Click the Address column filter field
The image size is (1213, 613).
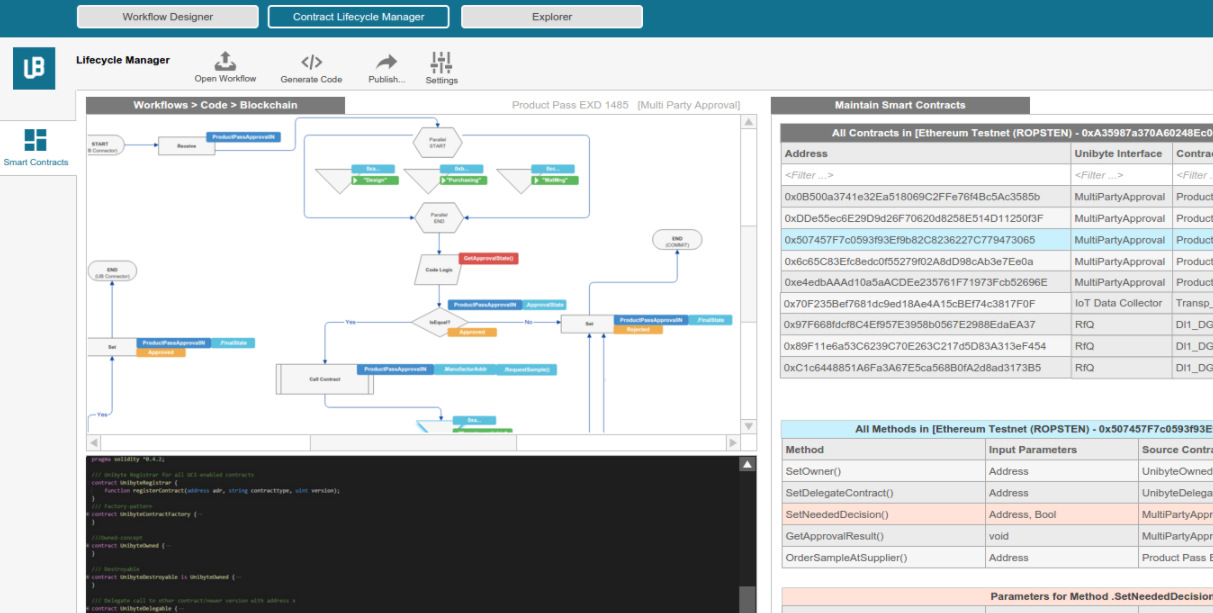[x=925, y=175]
